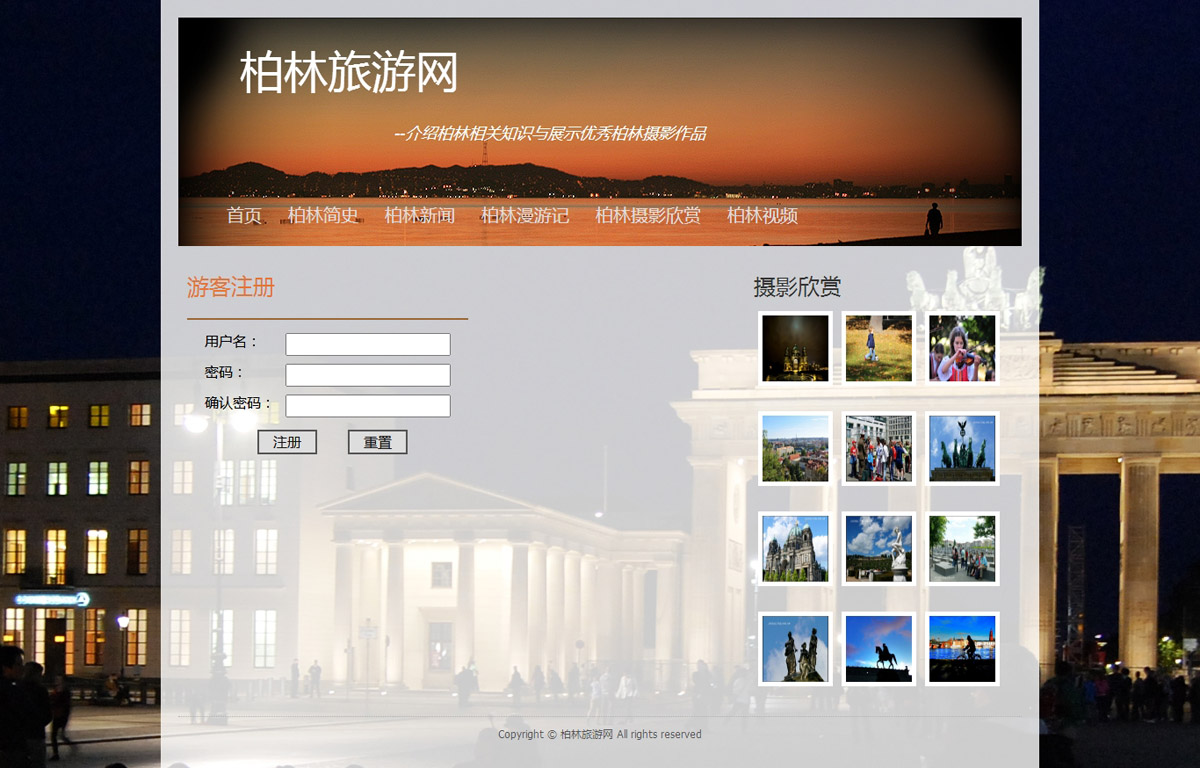Submit the form with the 注册 button
The image size is (1200, 768).
point(287,442)
